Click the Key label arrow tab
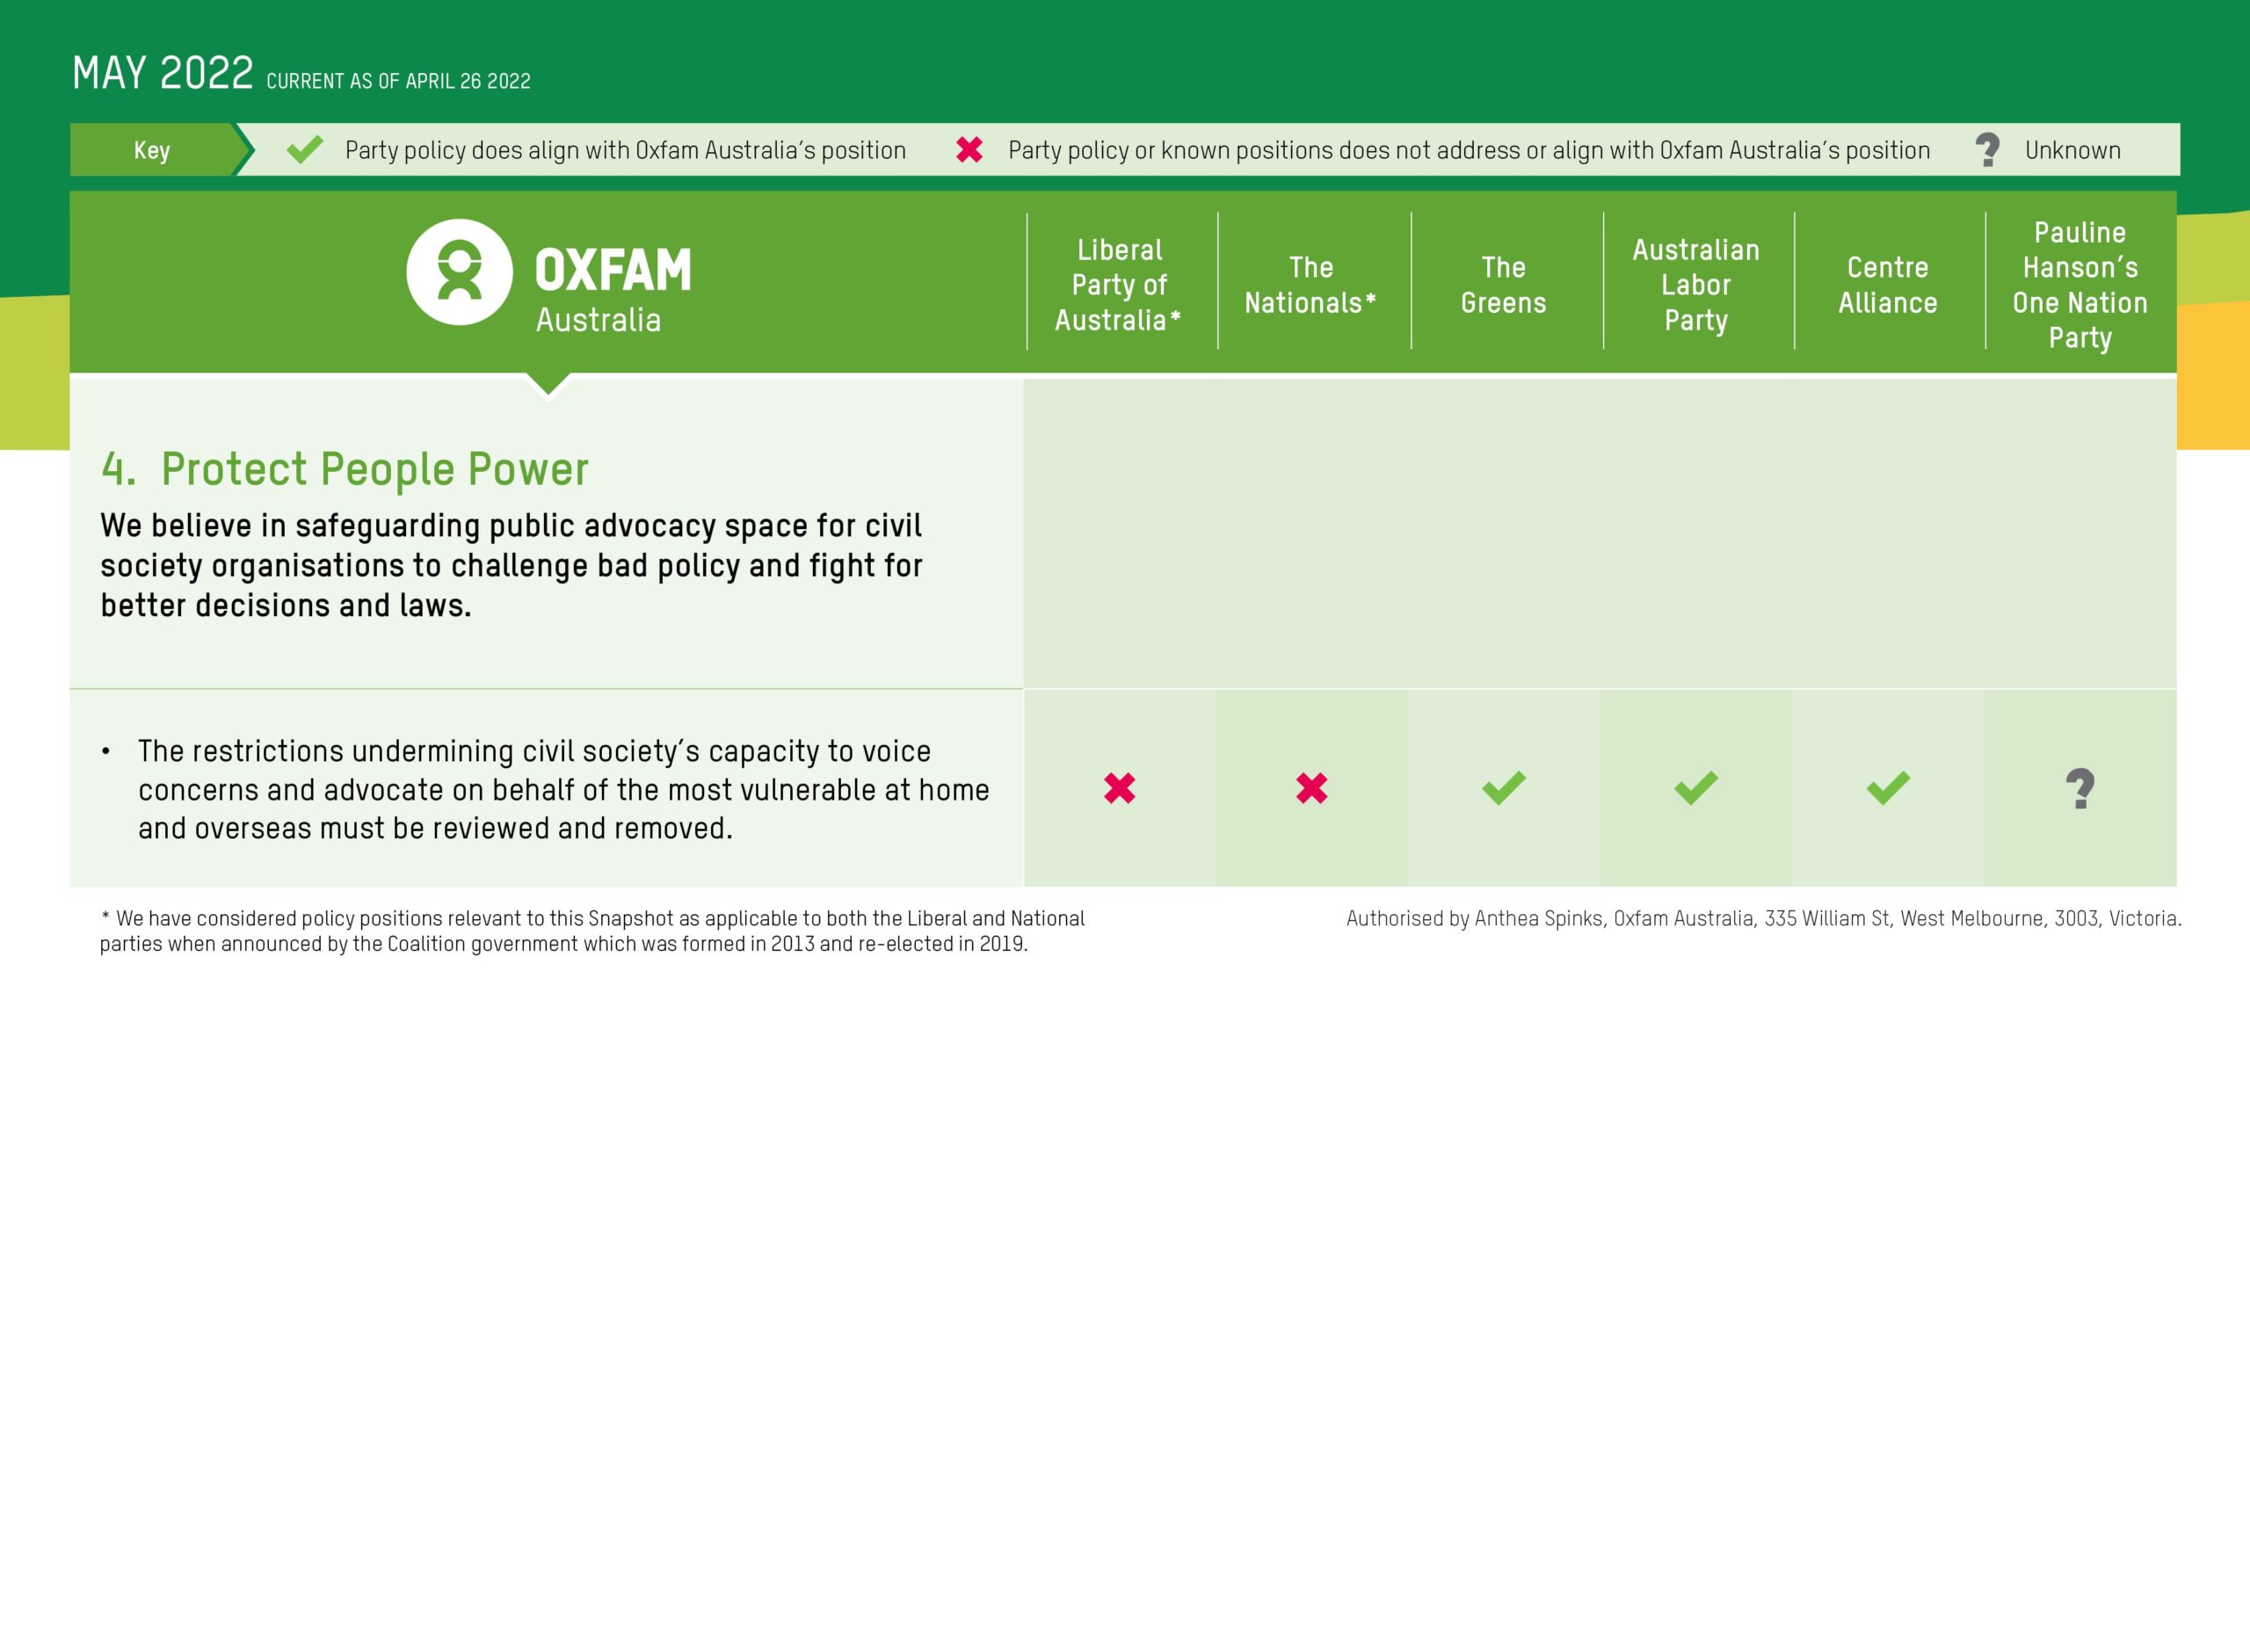Image resolution: width=2250 pixels, height=1652 pixels. point(162,150)
